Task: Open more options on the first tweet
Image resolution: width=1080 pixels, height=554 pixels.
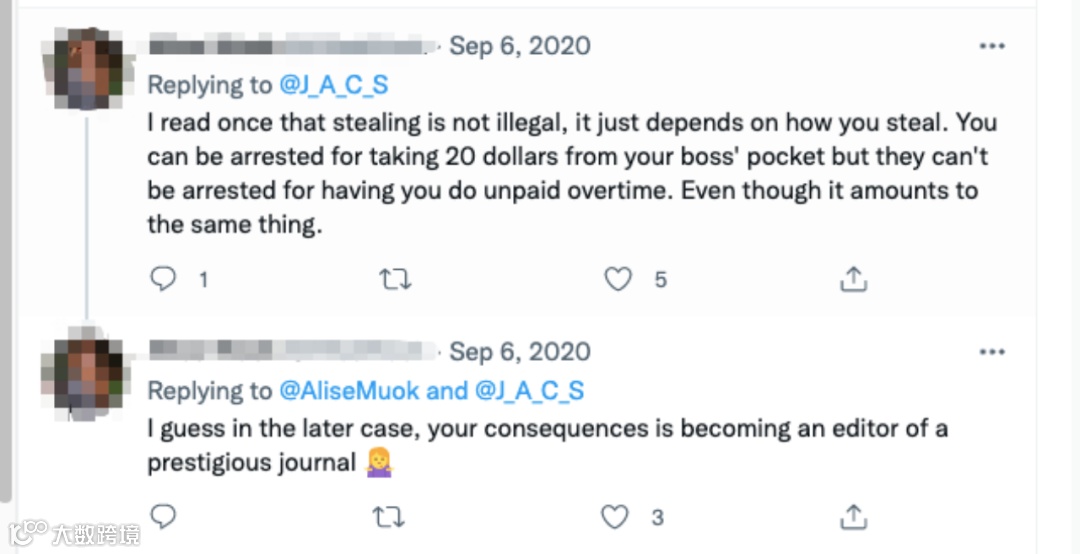Action: [991, 46]
